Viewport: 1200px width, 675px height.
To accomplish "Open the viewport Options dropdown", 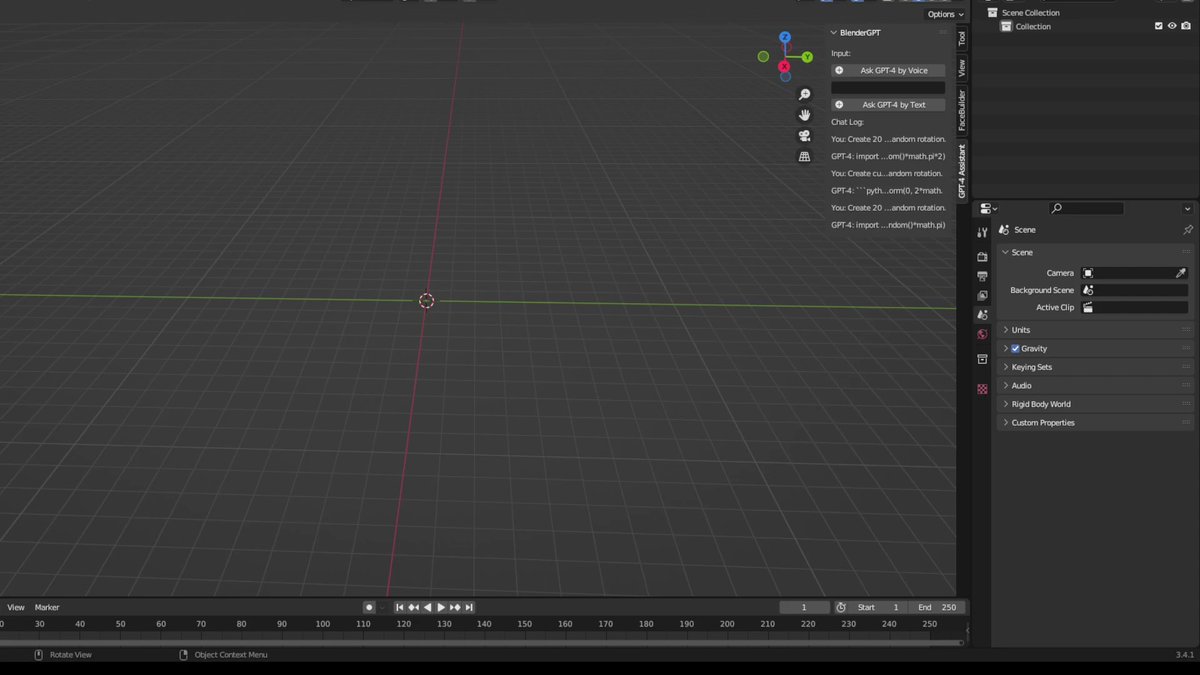I will [x=945, y=14].
